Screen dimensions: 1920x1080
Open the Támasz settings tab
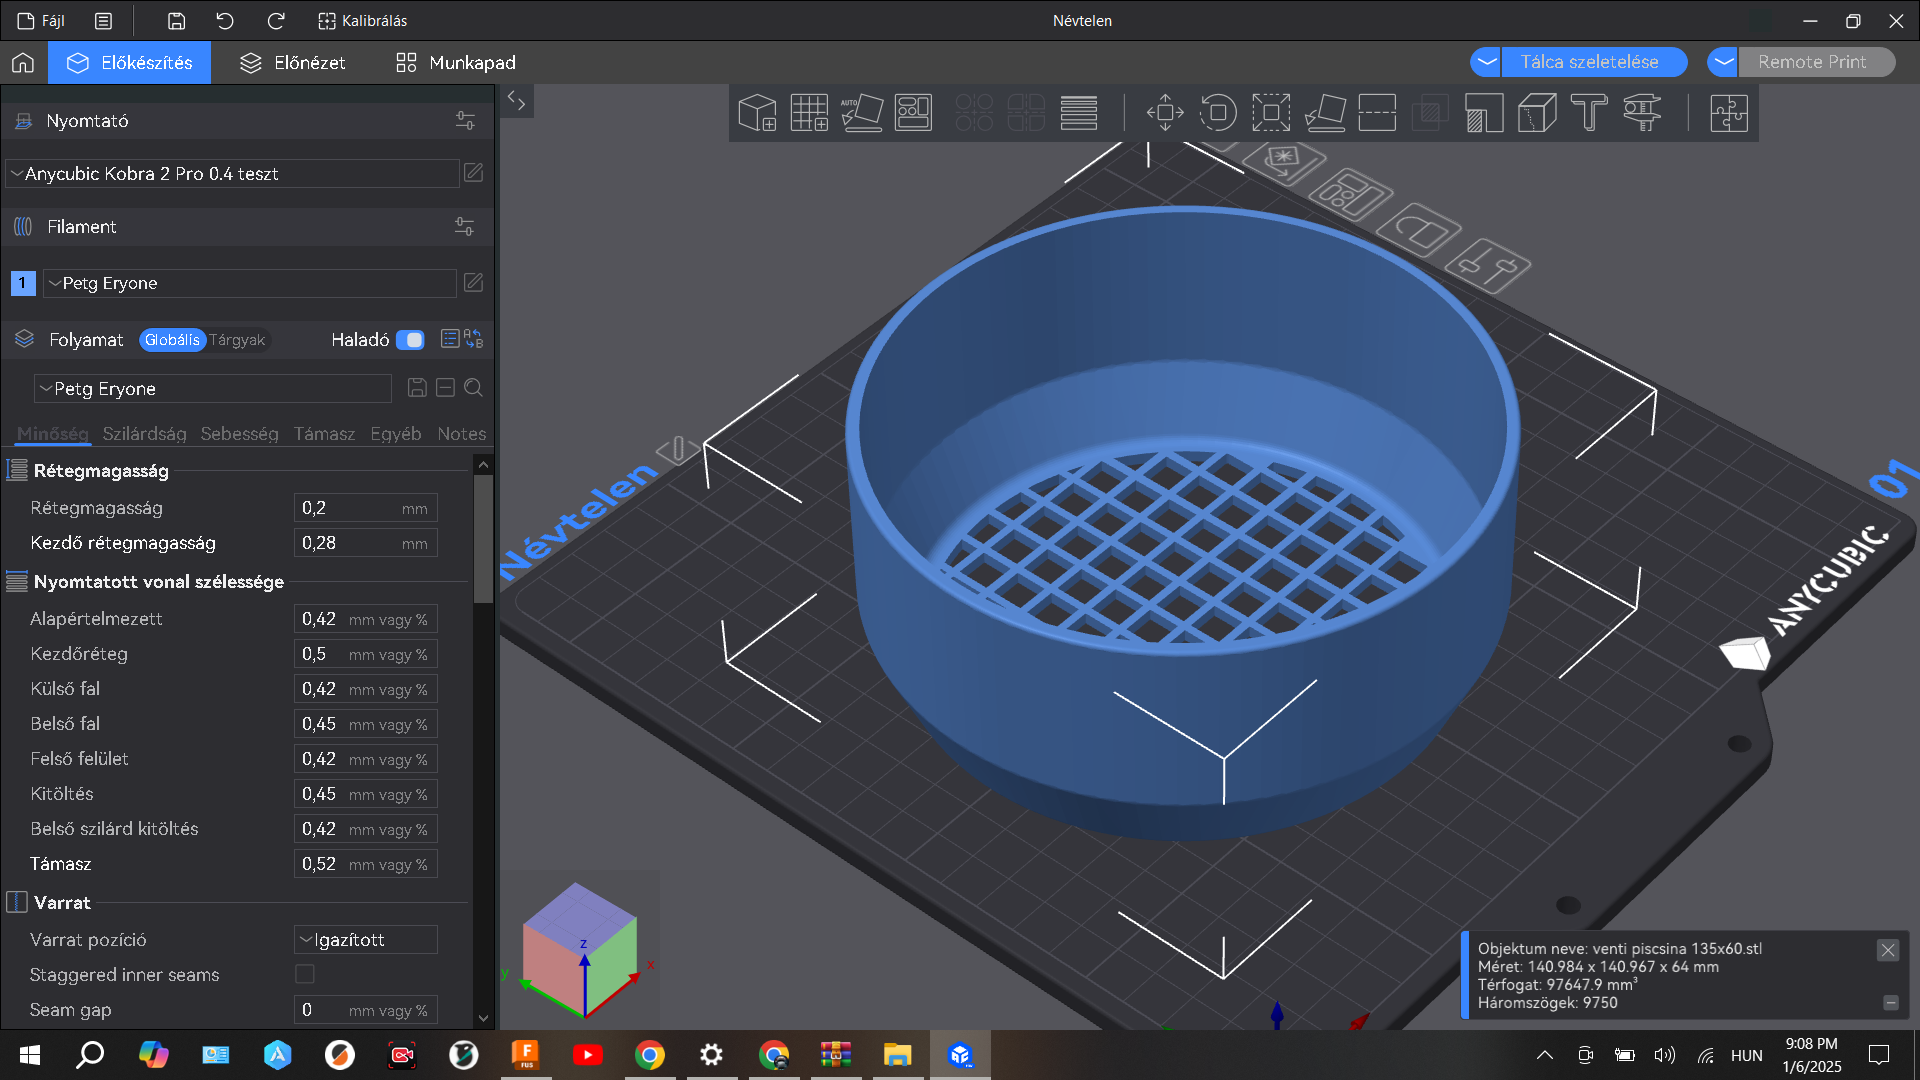coord(324,434)
